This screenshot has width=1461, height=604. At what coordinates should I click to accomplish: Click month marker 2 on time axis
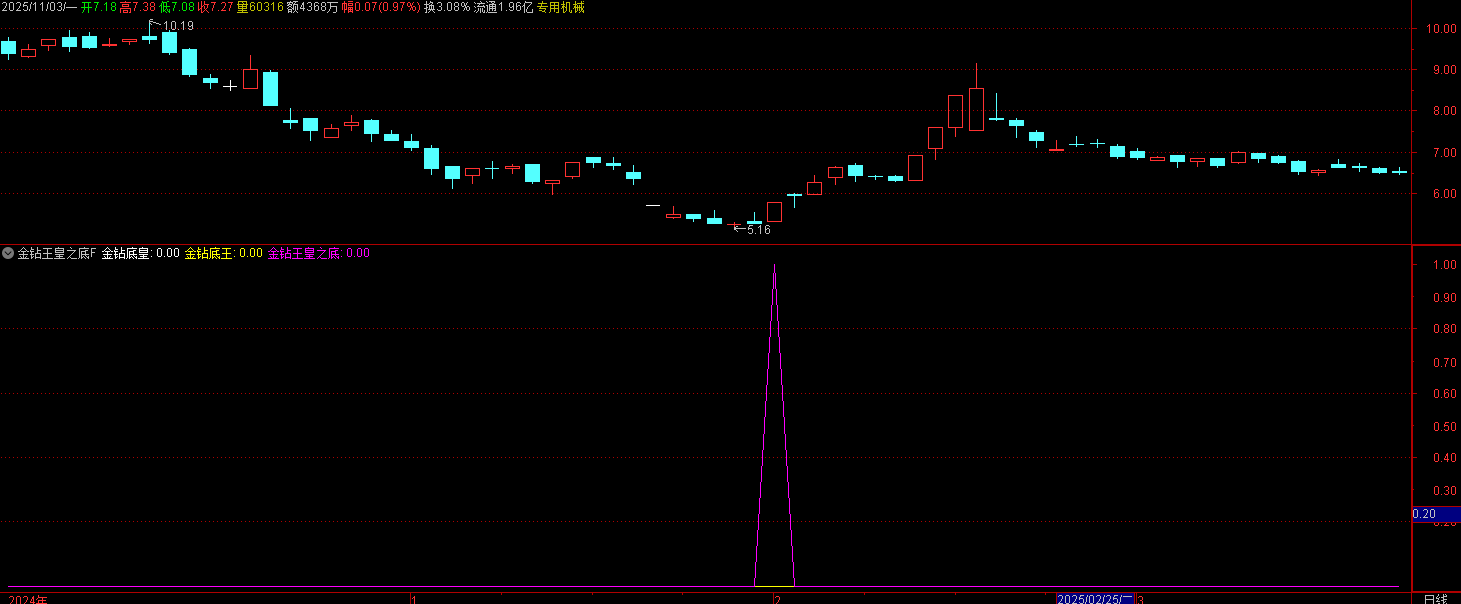(777, 598)
